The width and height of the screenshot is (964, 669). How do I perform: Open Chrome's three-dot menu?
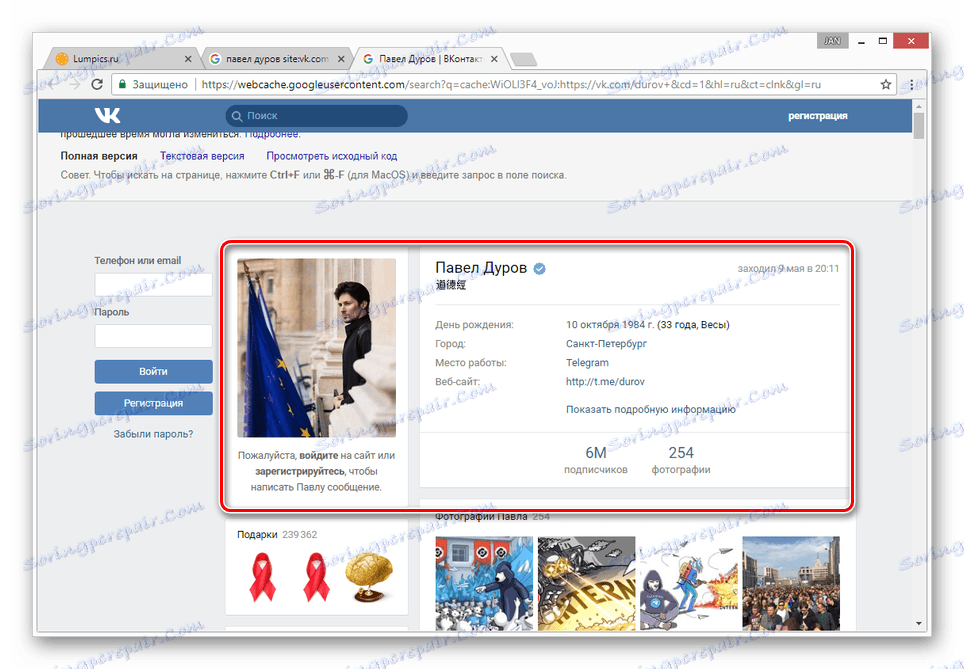pos(912,84)
